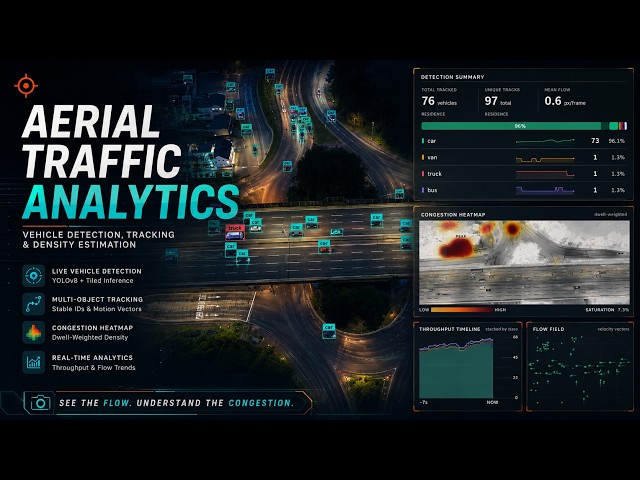640x480 pixels.
Task: Click the 'NOW' label on timeline axis
Action: [492, 402]
